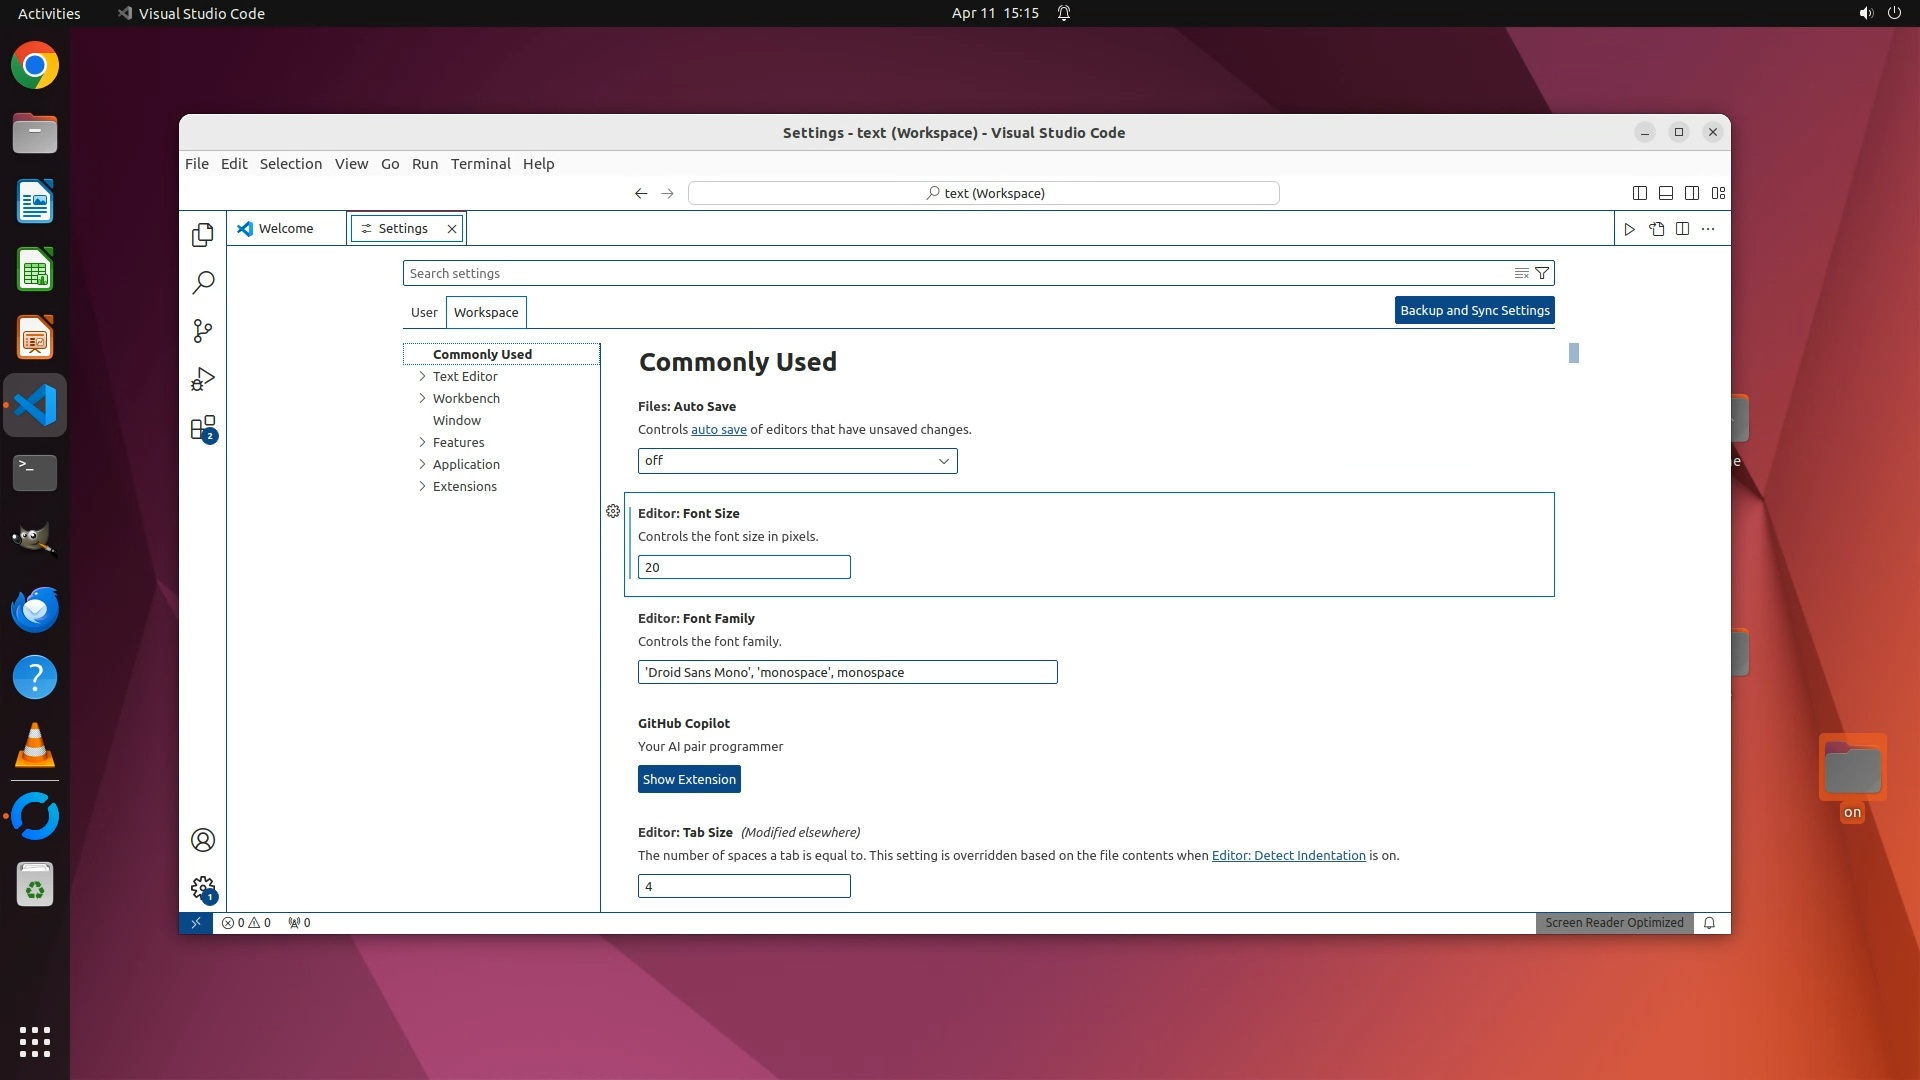The width and height of the screenshot is (1920, 1080).
Task: Open Run and Debug view
Action: [203, 379]
